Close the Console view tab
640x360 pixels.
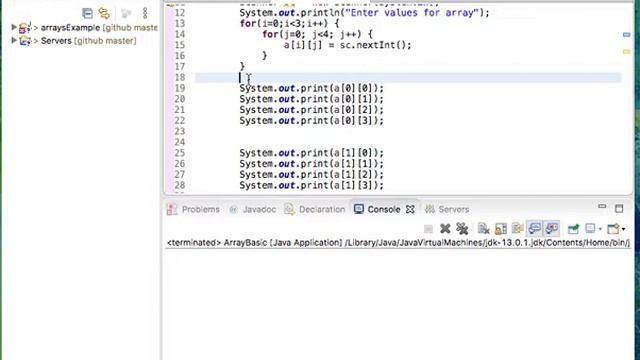point(410,209)
